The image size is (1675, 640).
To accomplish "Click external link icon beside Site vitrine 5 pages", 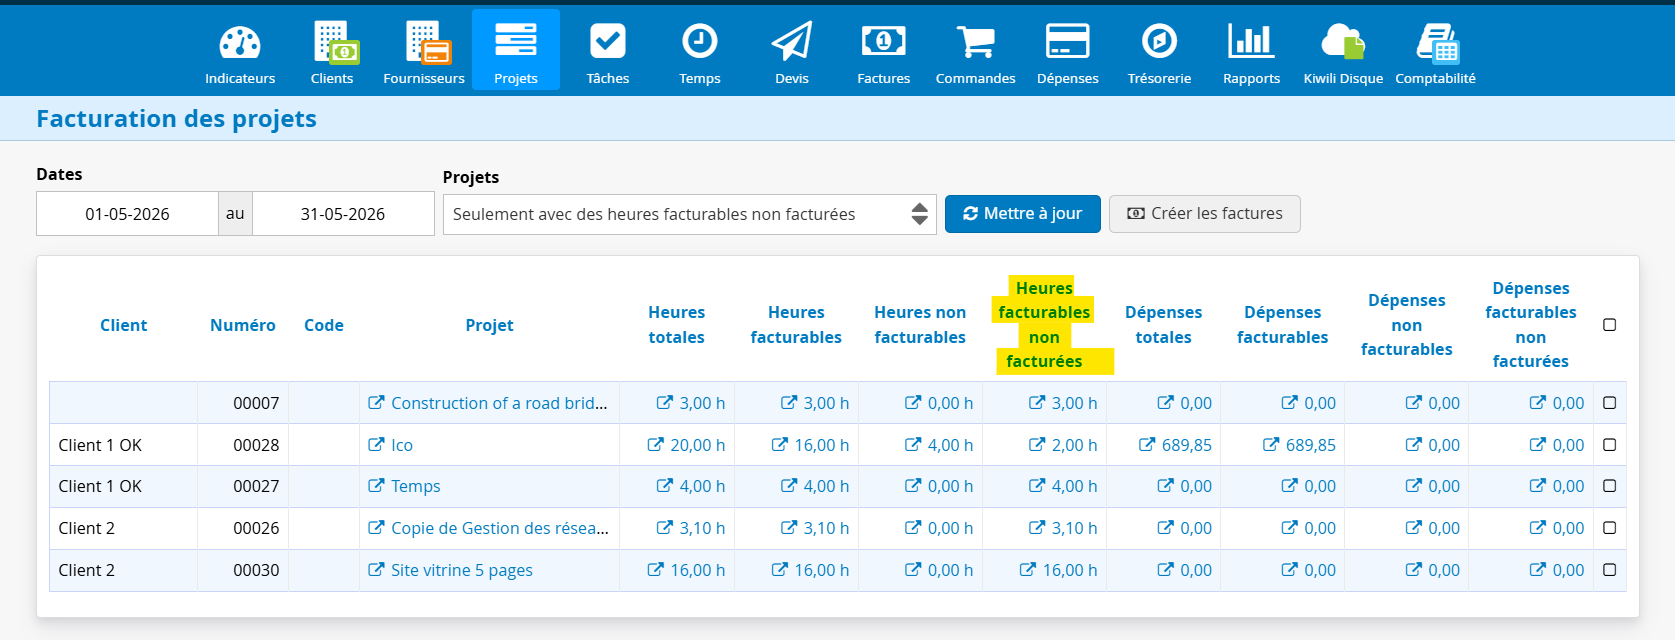I will [376, 570].
